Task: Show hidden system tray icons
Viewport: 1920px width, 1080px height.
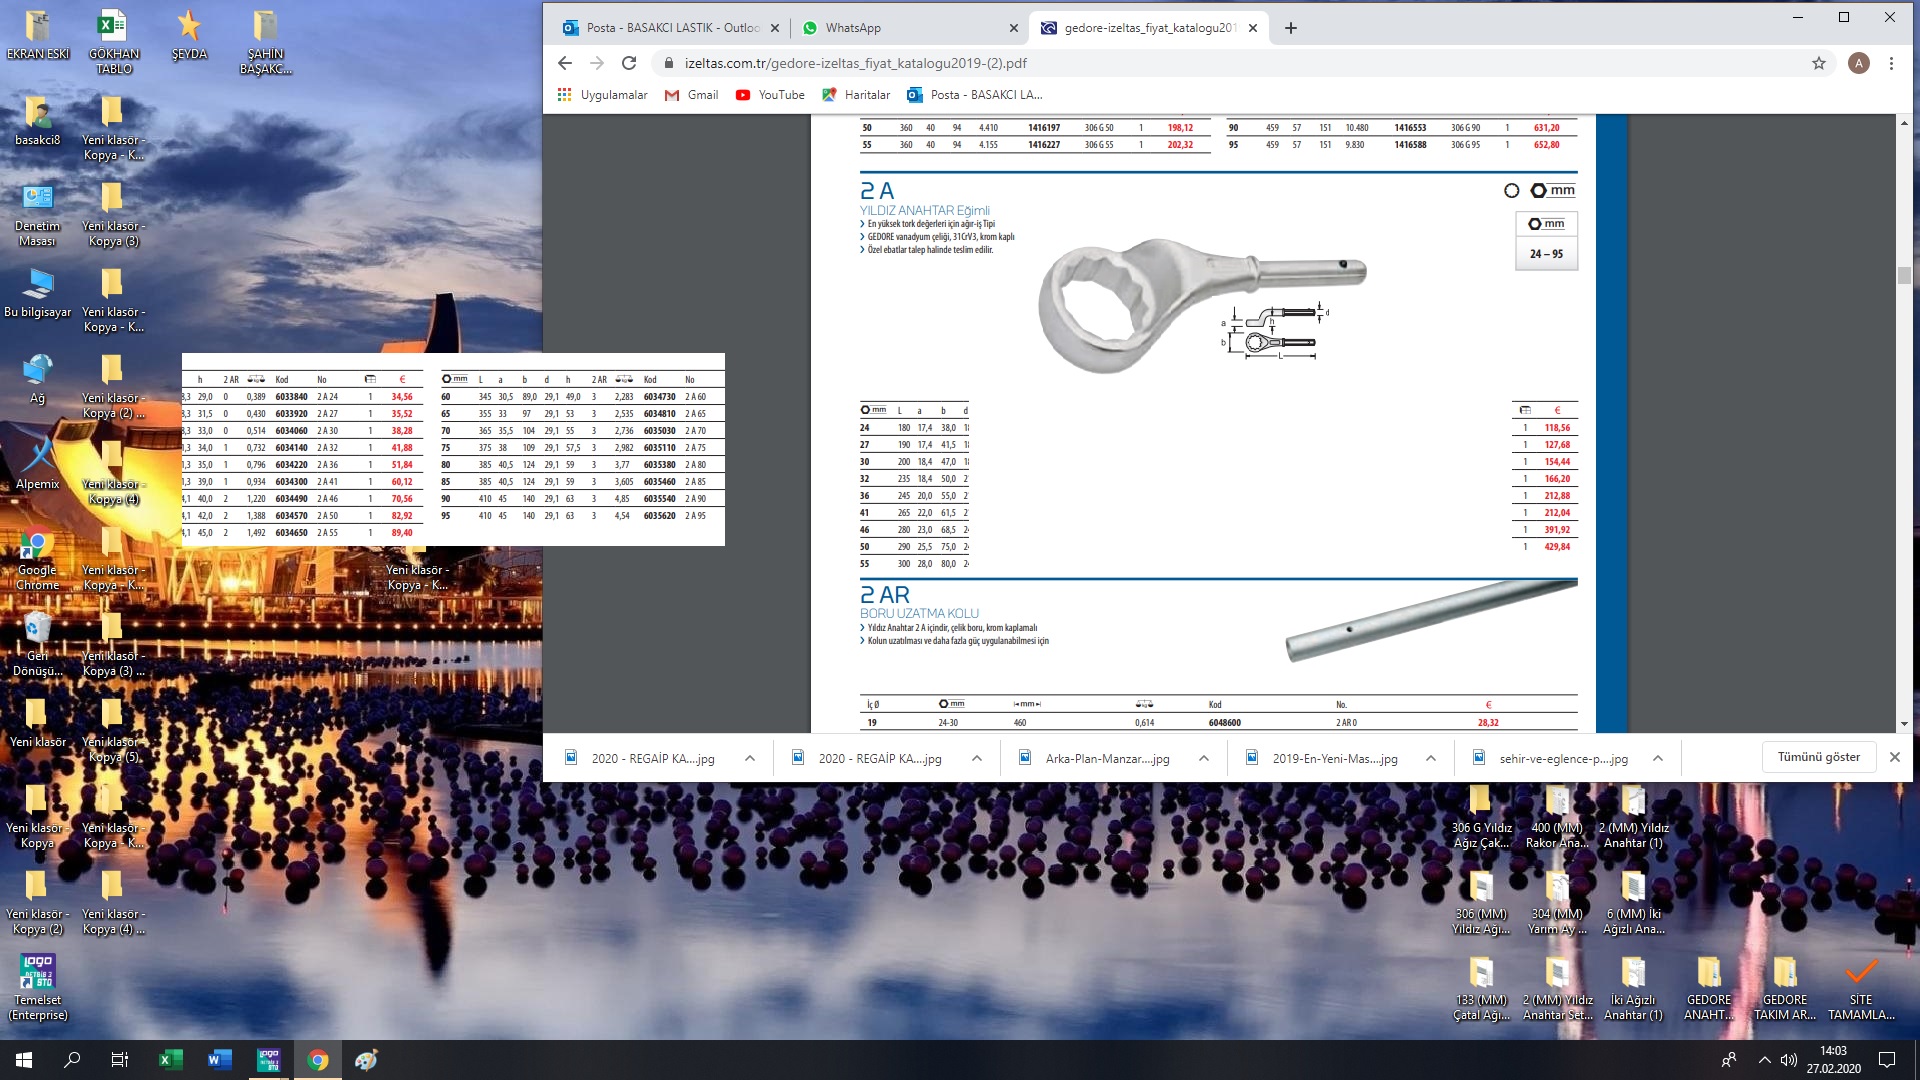Action: click(x=1764, y=1060)
